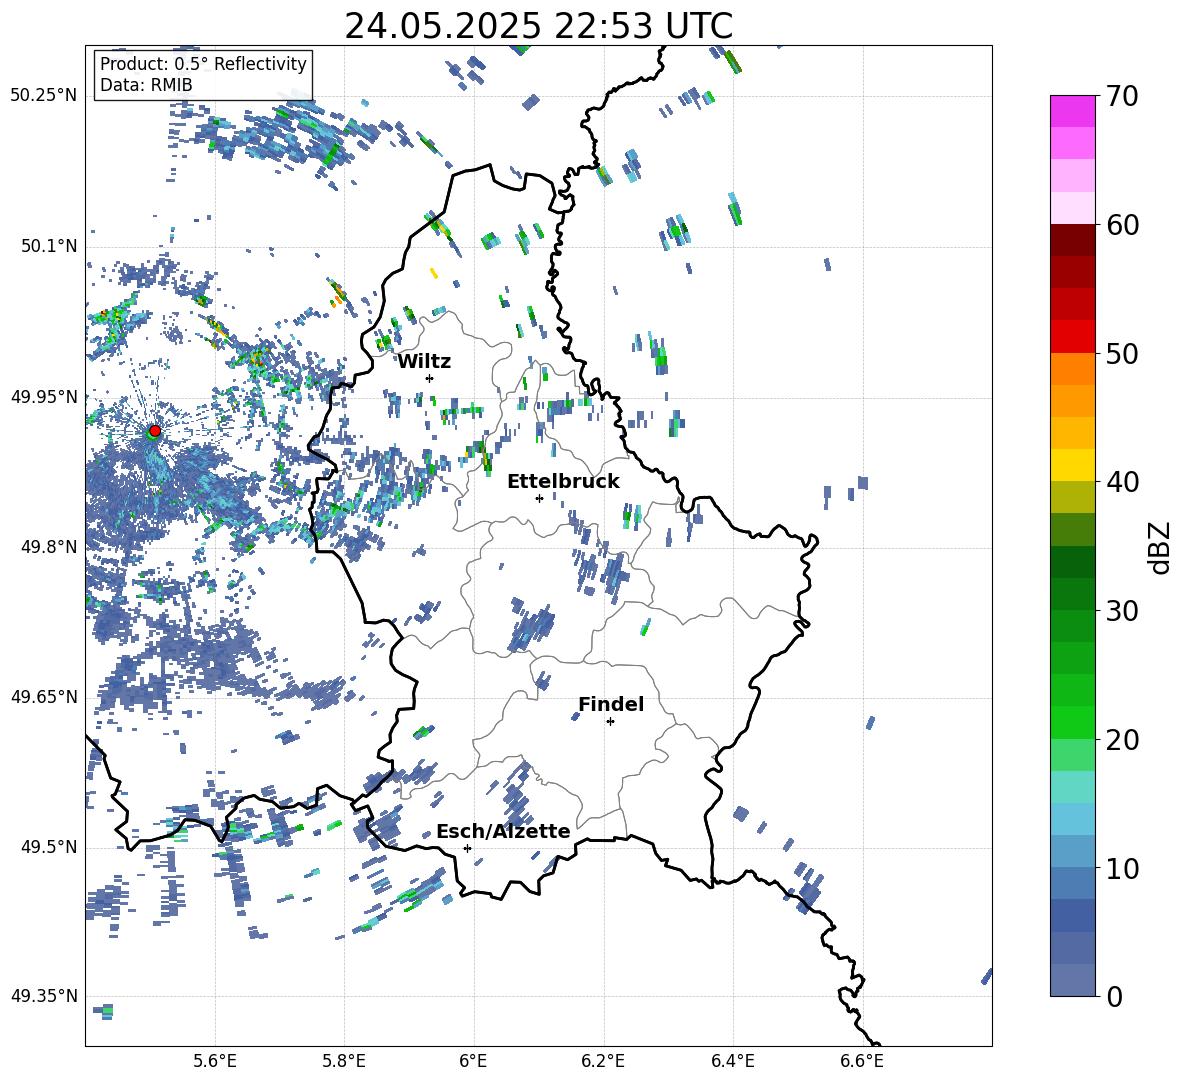Click the 6.6°E longitude label
1184x1081 pixels.
click(862, 1061)
